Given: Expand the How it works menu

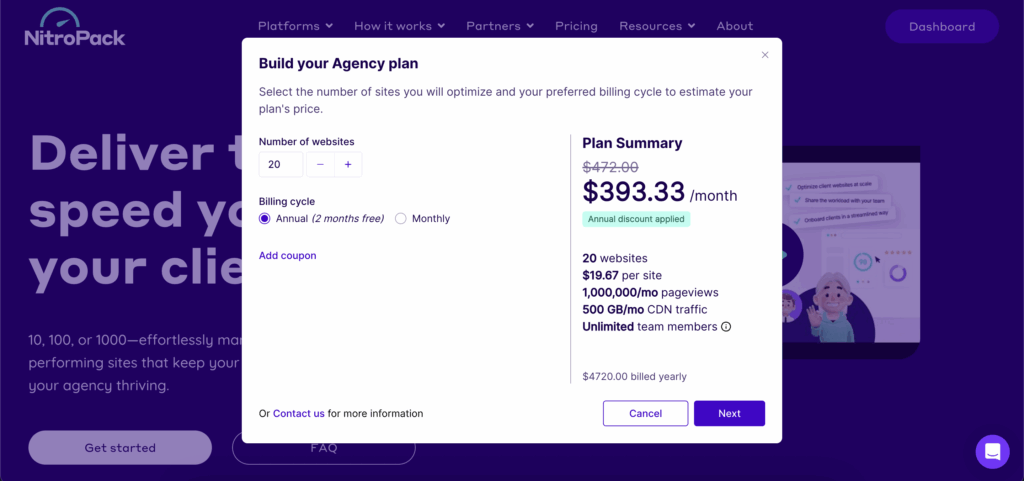Looking at the screenshot, I should pos(399,26).
